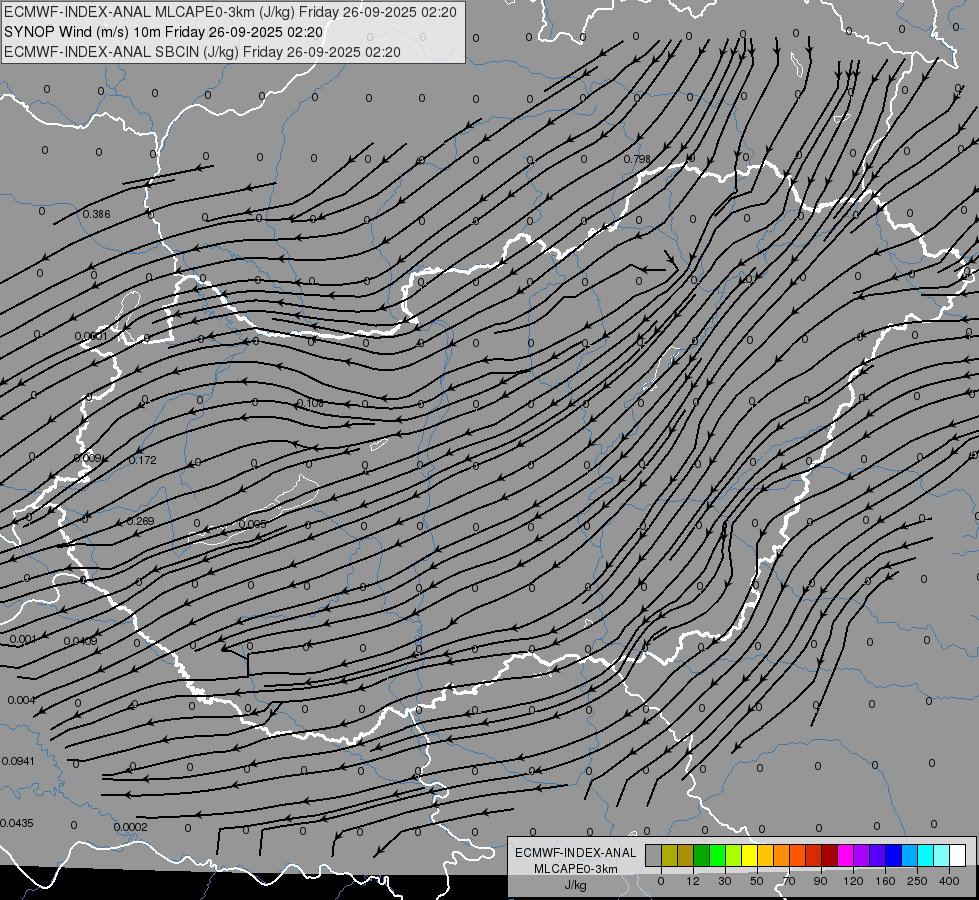Click the map value 0.0409
Image resolution: width=979 pixels, height=900 pixels.
point(81,641)
